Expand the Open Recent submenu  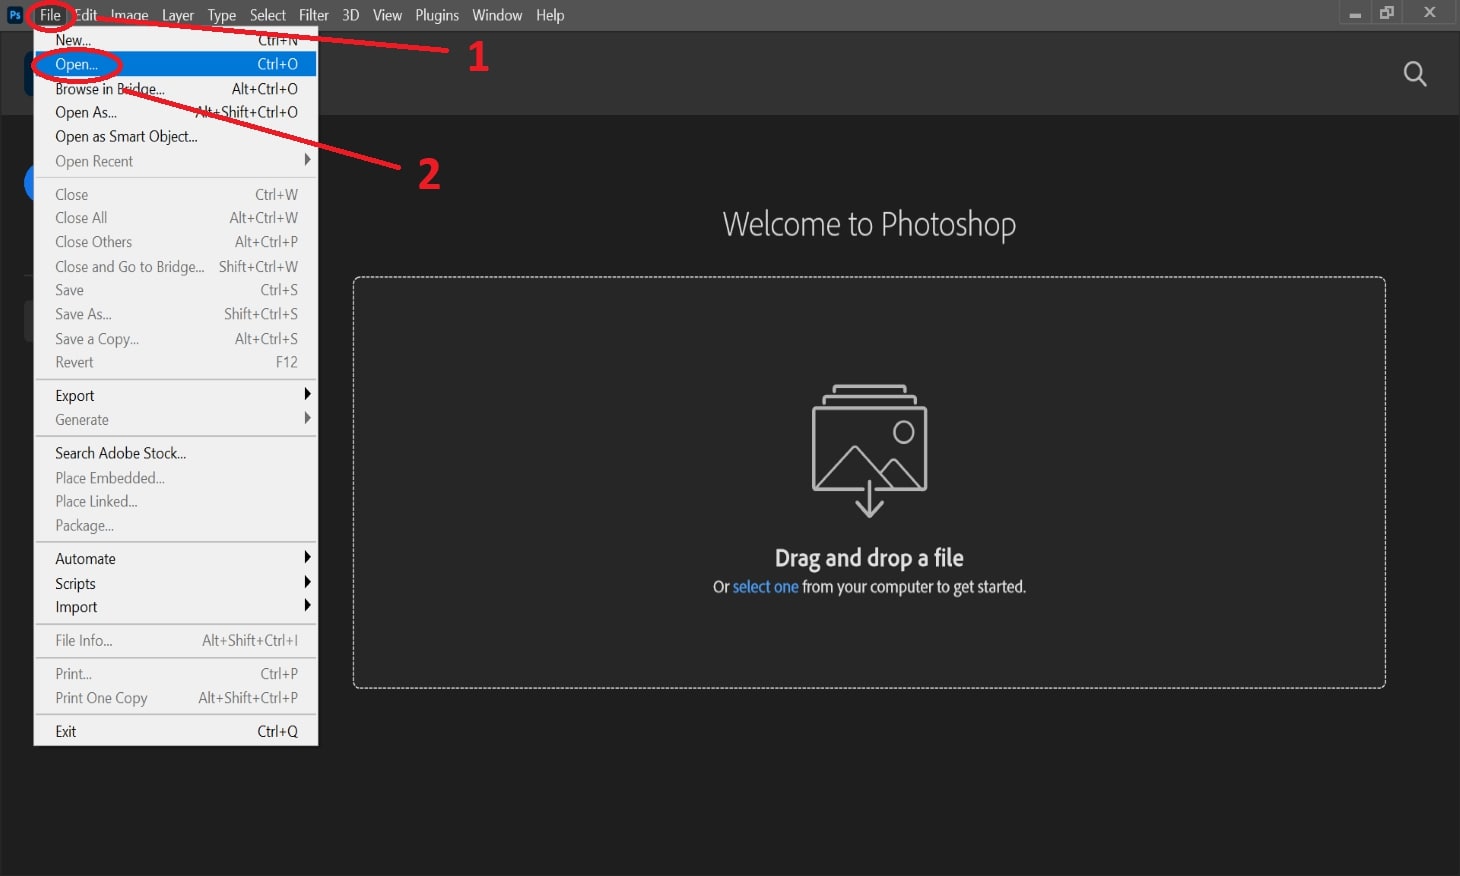(x=176, y=161)
